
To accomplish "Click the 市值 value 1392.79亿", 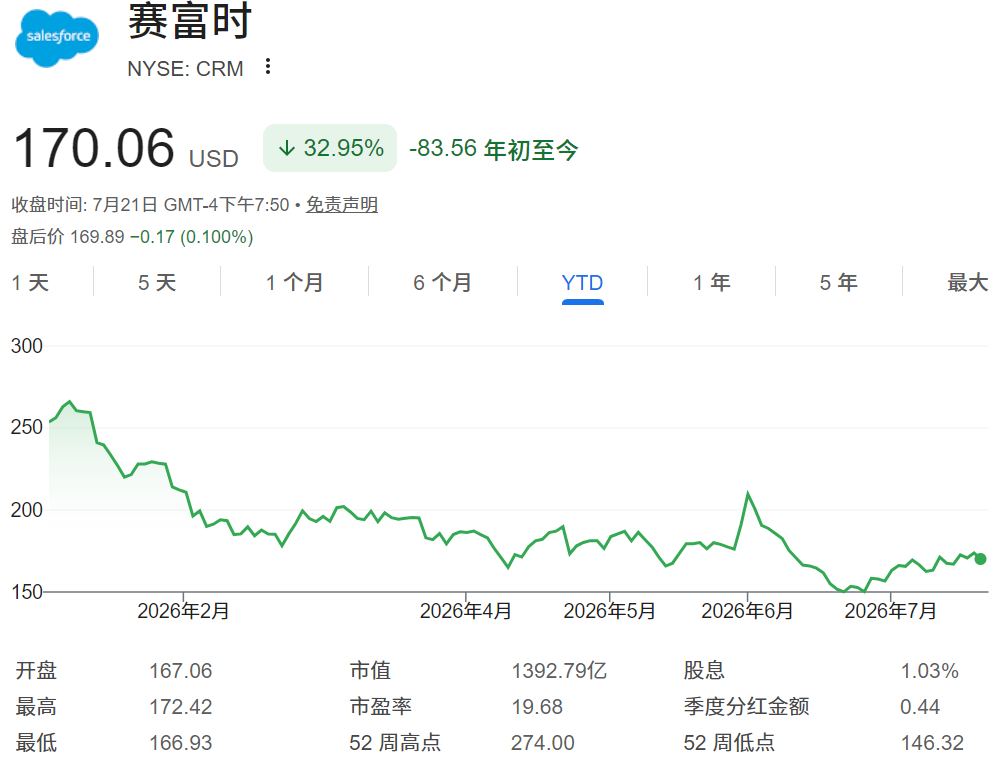I will coord(559,671).
